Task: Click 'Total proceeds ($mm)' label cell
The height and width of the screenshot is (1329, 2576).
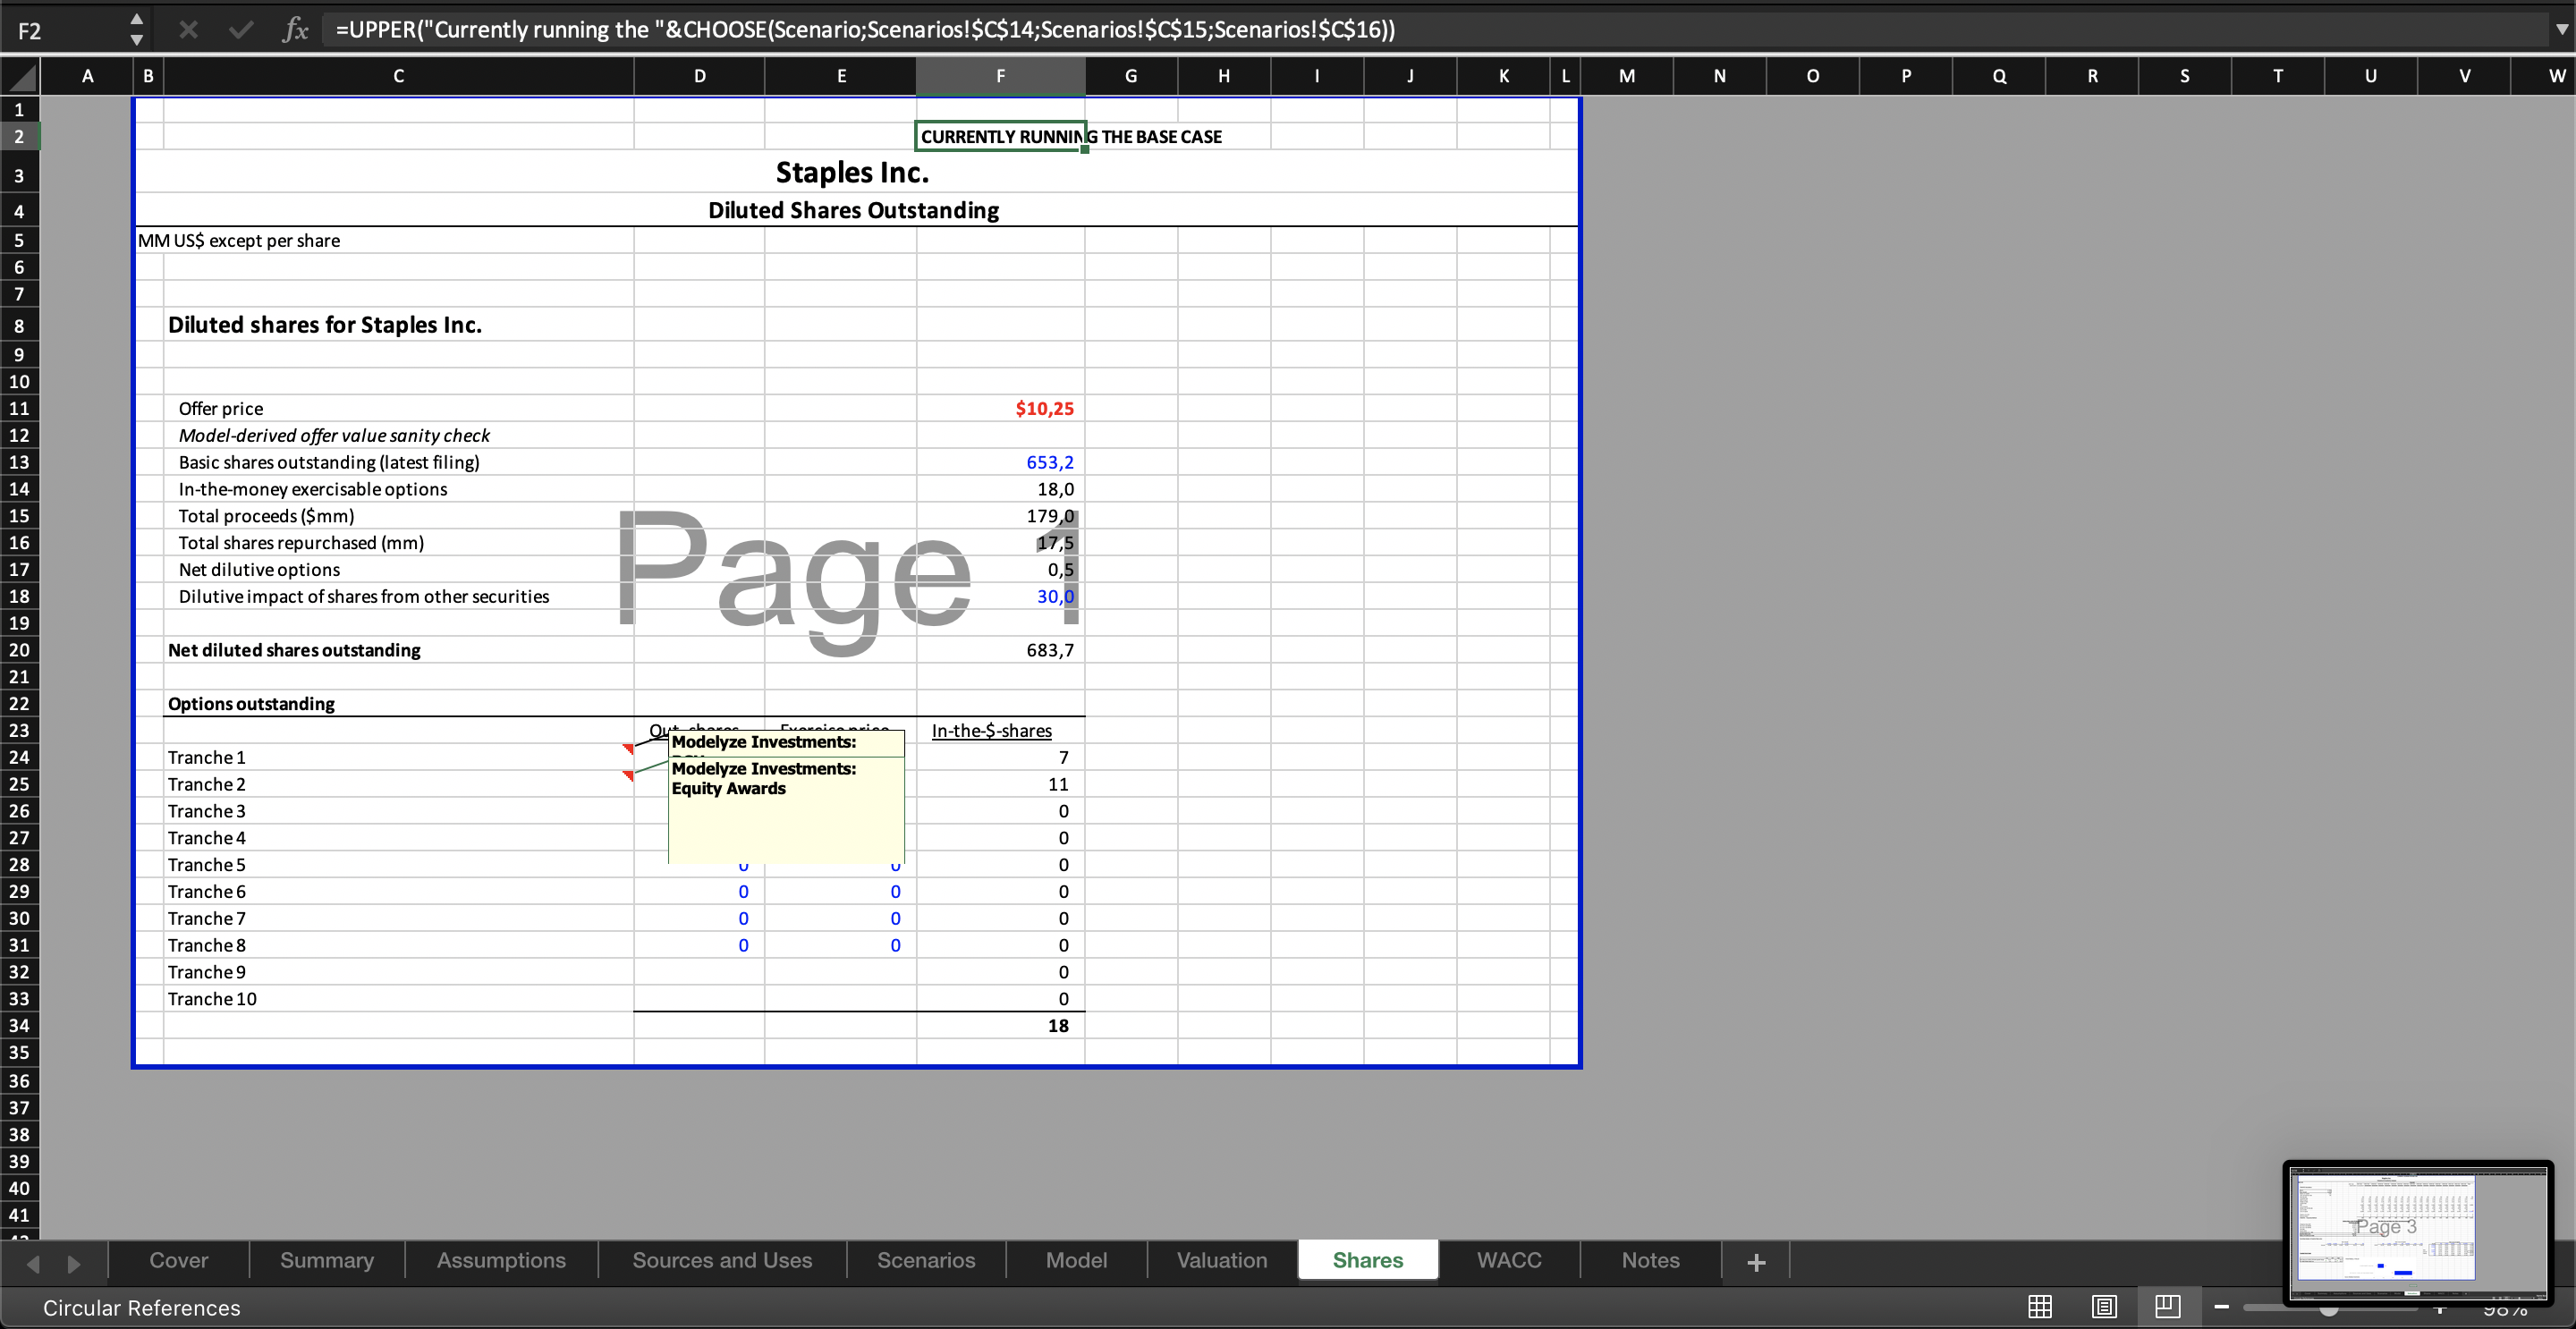Action: click(266, 516)
